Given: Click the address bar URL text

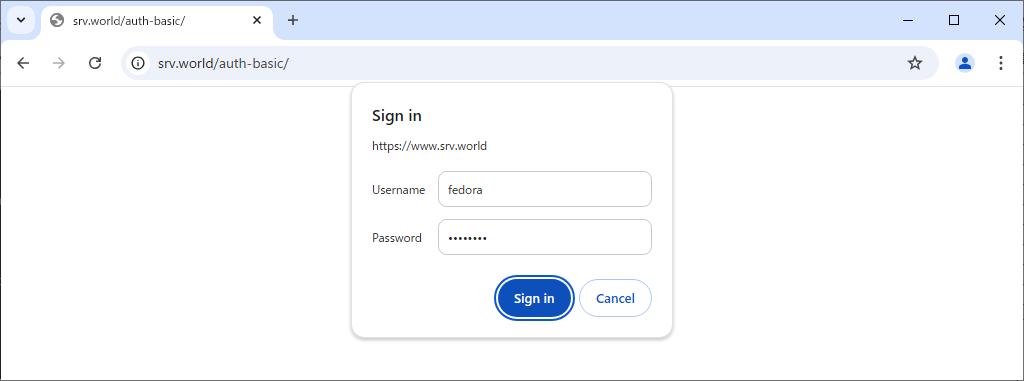Looking at the screenshot, I should (x=223, y=63).
